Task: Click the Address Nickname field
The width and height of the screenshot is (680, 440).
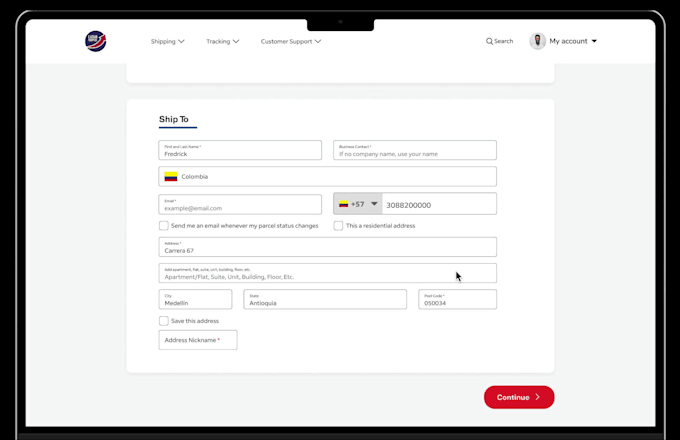Action: tap(198, 340)
